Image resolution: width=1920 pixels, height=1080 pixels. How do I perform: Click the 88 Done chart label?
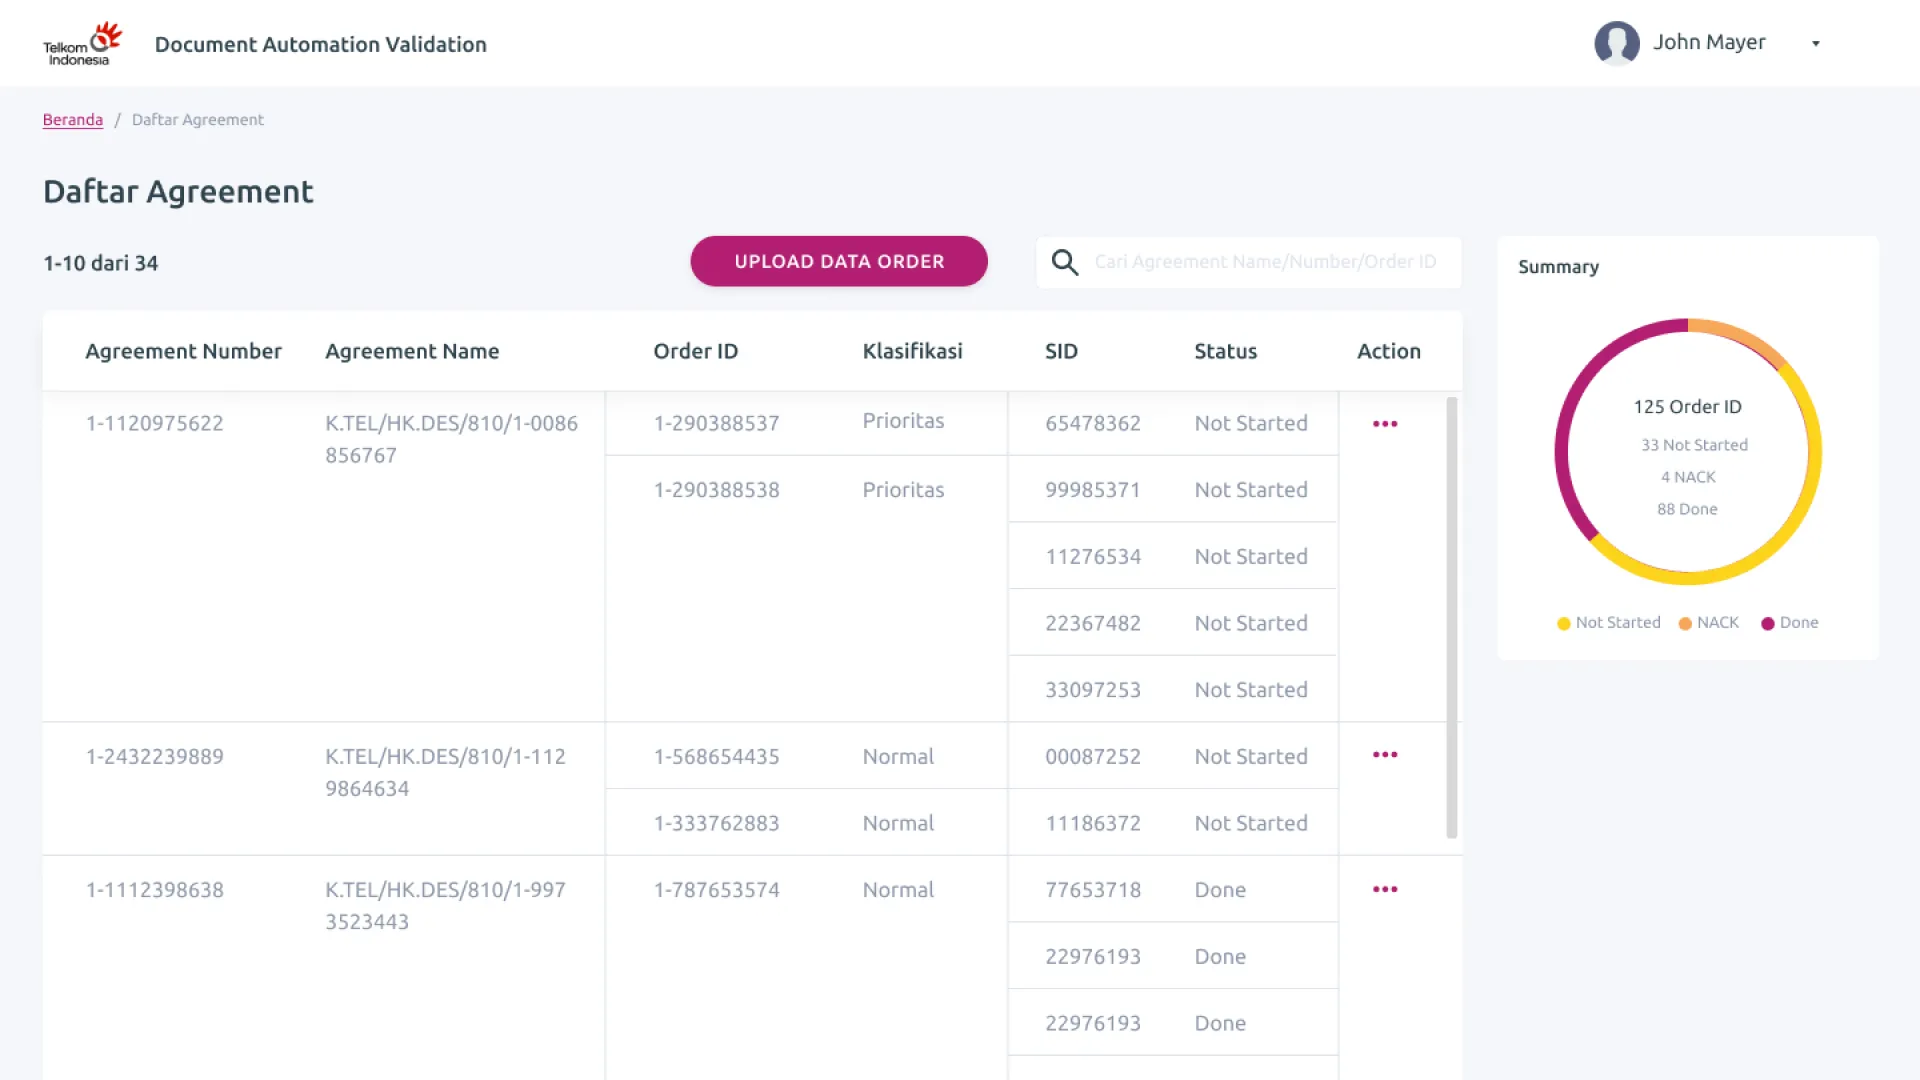1687,509
